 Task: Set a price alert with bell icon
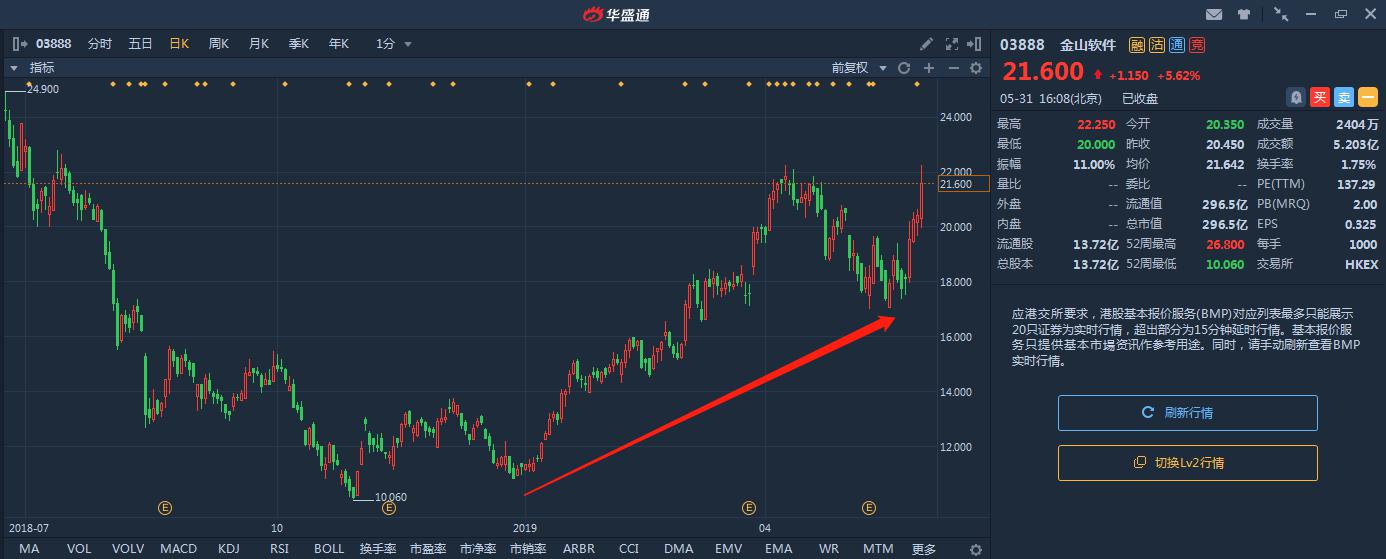pos(1296,97)
